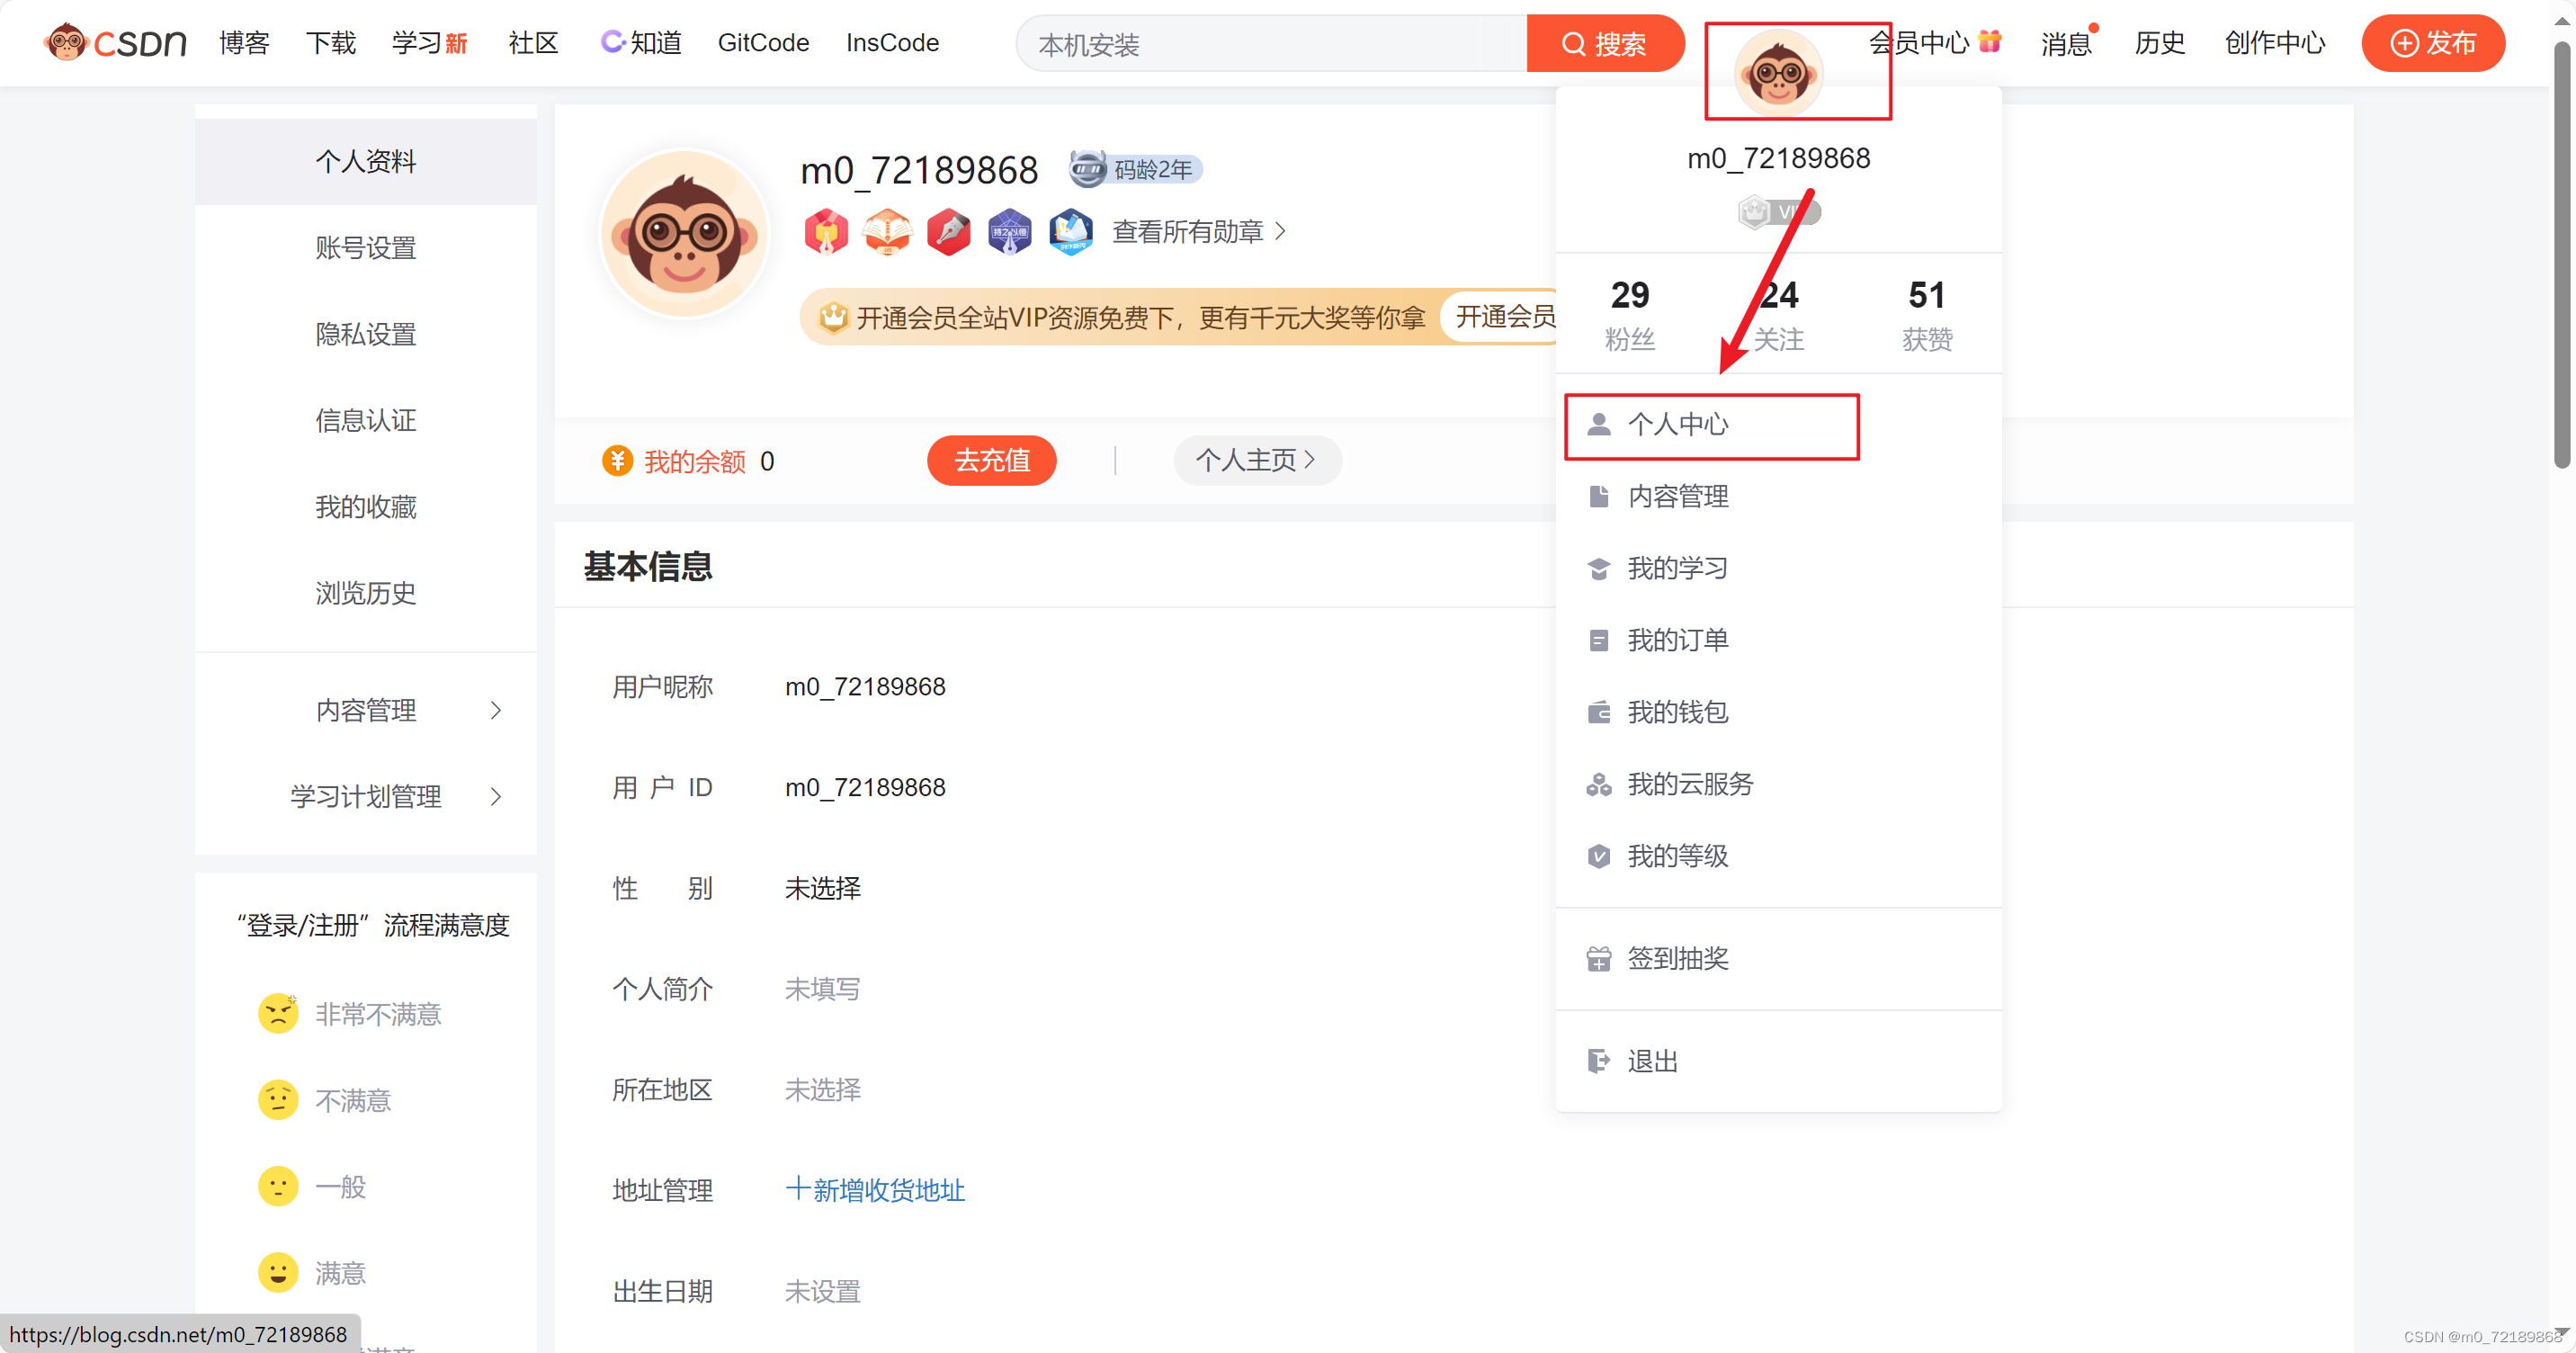2576x1353 pixels.
Task: Open 查看所有勋章 badges chevron link
Action: pyautogui.click(x=1199, y=232)
